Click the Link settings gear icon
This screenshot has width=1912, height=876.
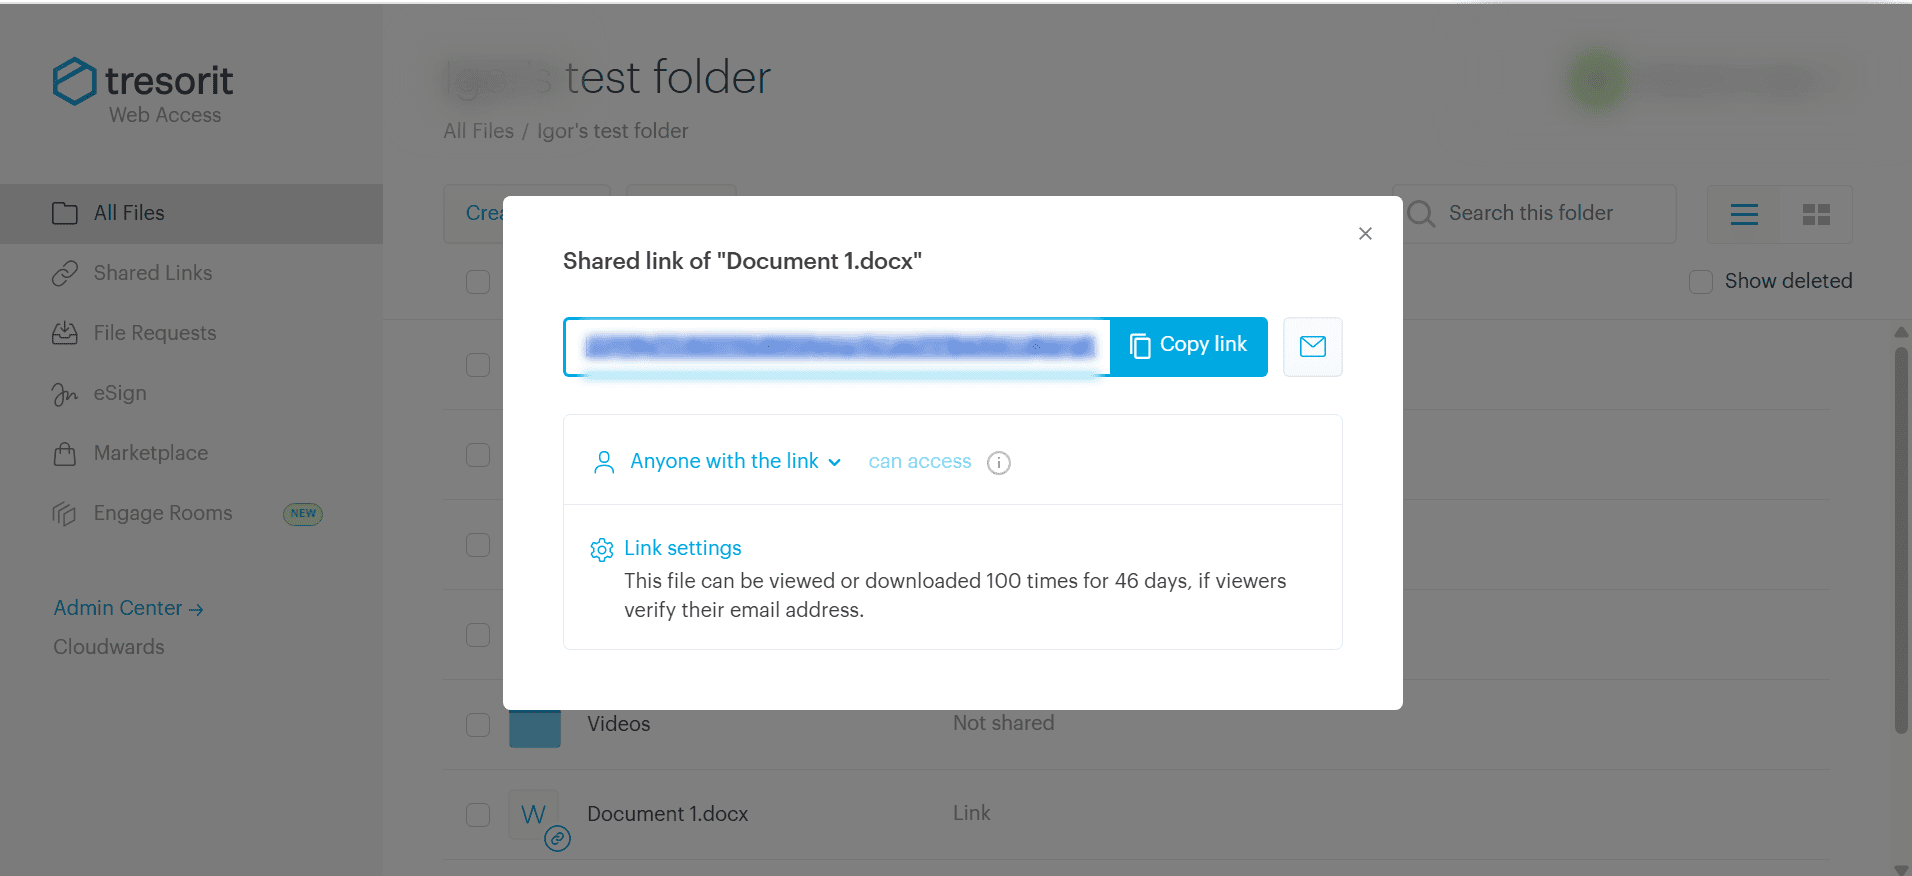[601, 550]
